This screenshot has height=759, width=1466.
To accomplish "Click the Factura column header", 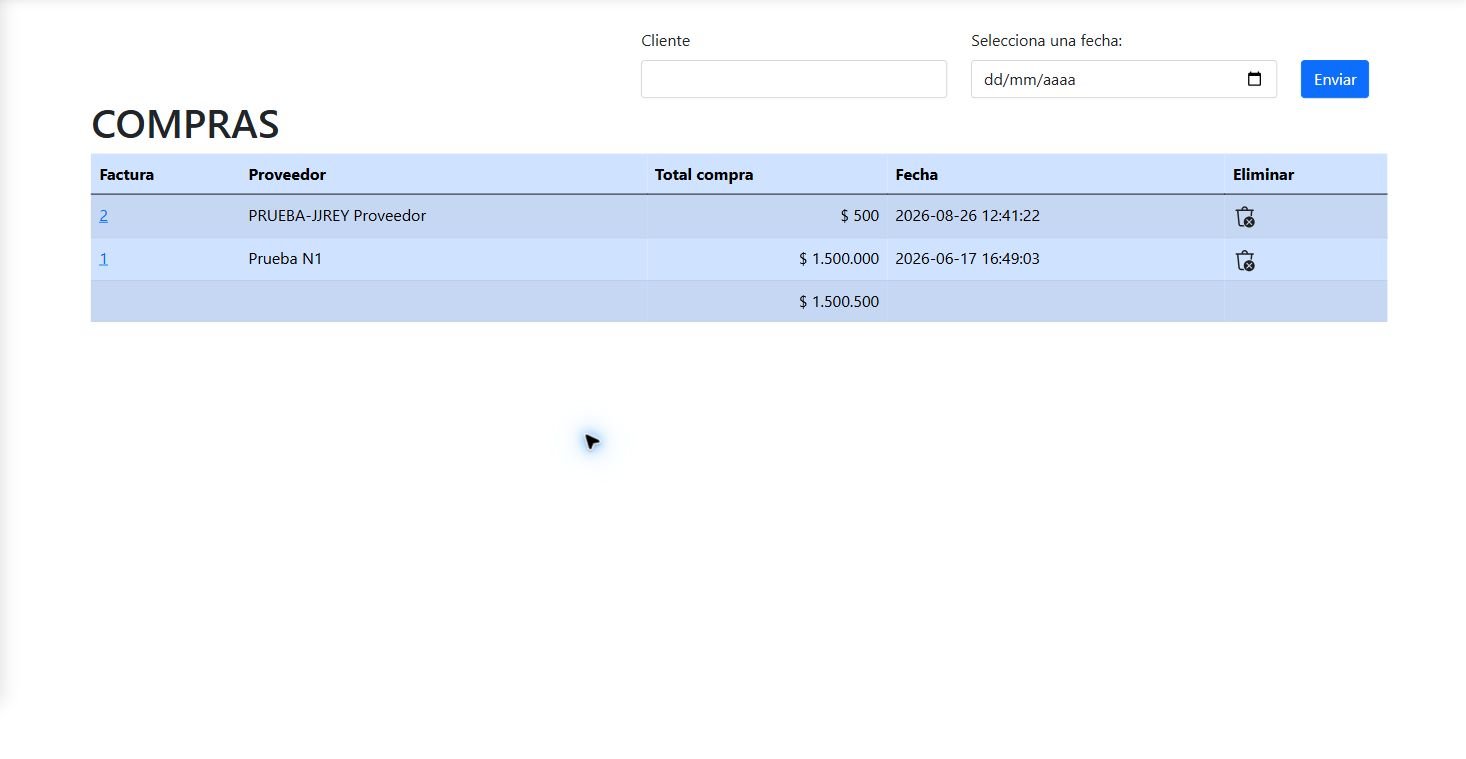I will point(167,174).
